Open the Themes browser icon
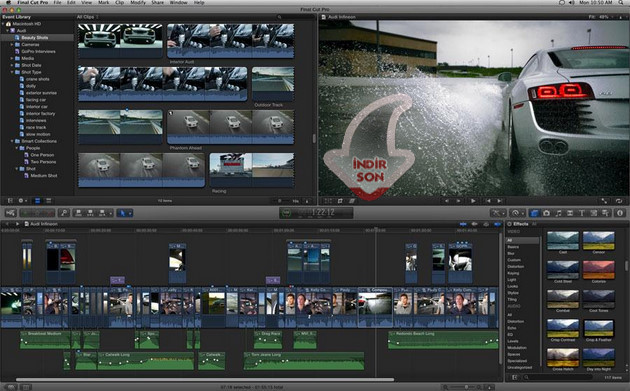630x391 pixels. point(605,213)
